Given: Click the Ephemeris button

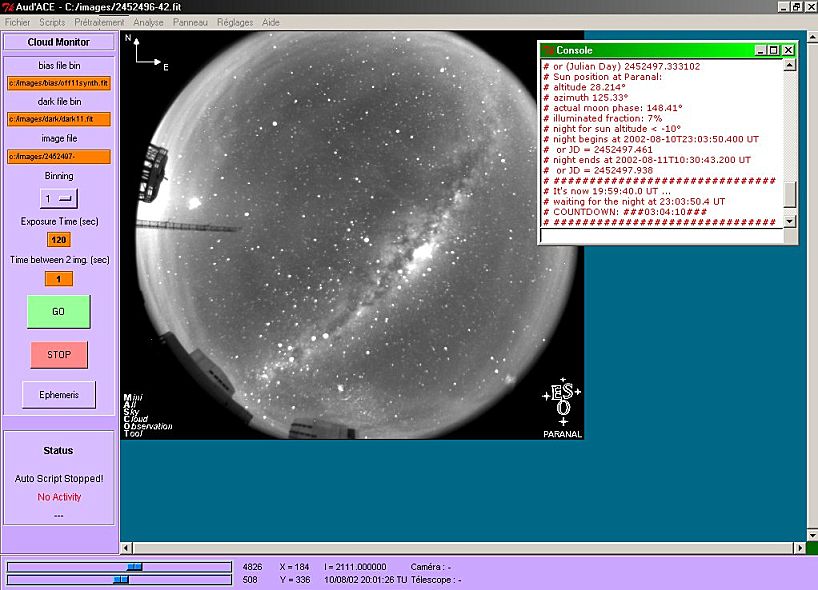Looking at the screenshot, I should point(58,394).
